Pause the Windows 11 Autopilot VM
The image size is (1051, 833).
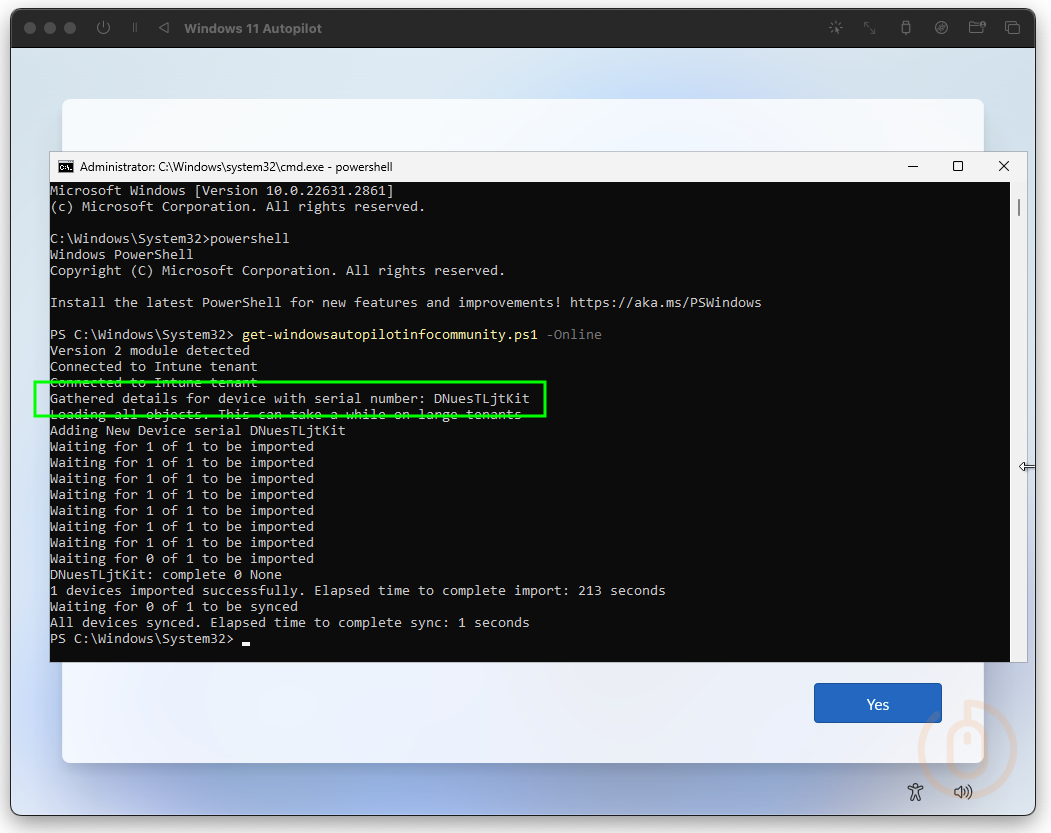(x=135, y=27)
